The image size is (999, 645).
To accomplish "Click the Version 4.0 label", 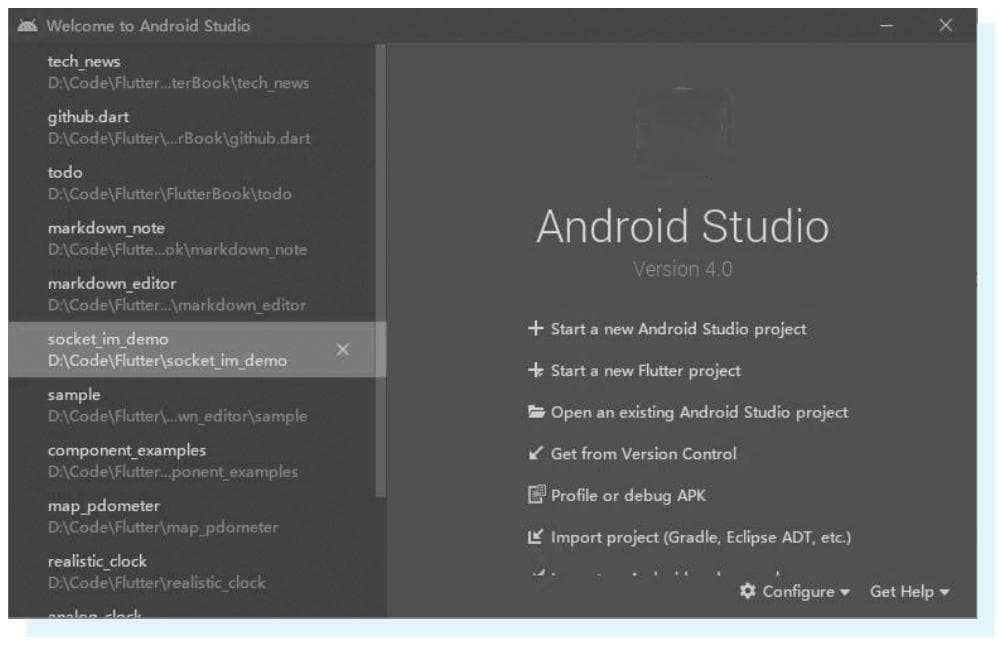I will [x=682, y=269].
